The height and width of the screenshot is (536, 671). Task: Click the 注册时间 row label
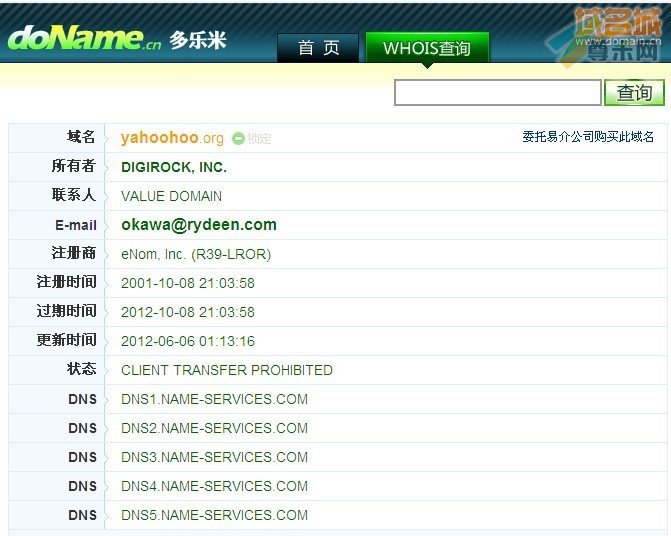[x=66, y=282]
